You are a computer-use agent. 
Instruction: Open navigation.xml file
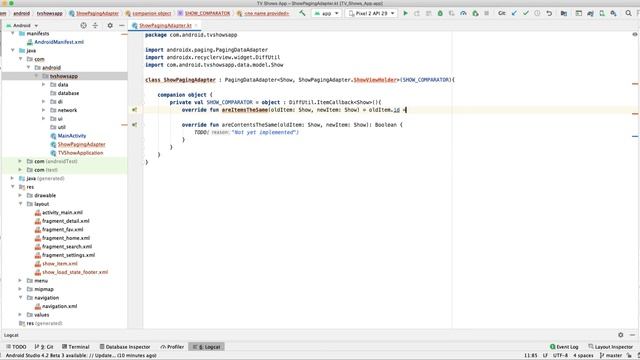[x=59, y=307]
